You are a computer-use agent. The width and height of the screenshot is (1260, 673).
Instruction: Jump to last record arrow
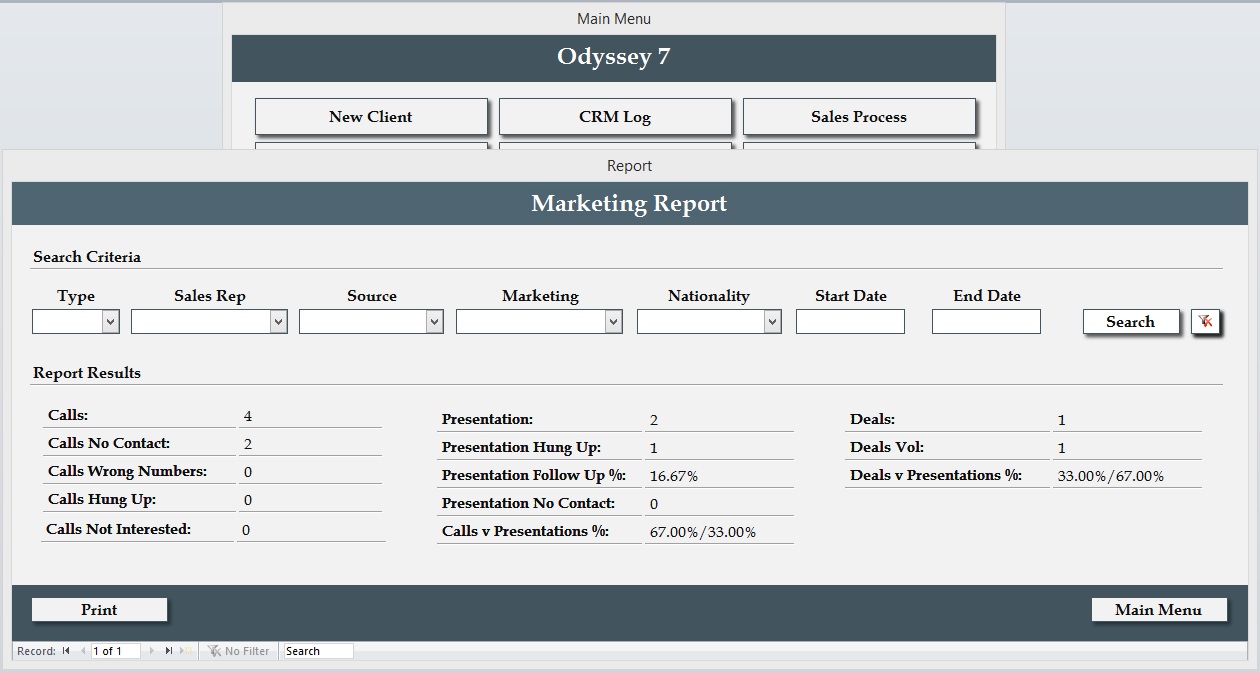tap(169, 651)
